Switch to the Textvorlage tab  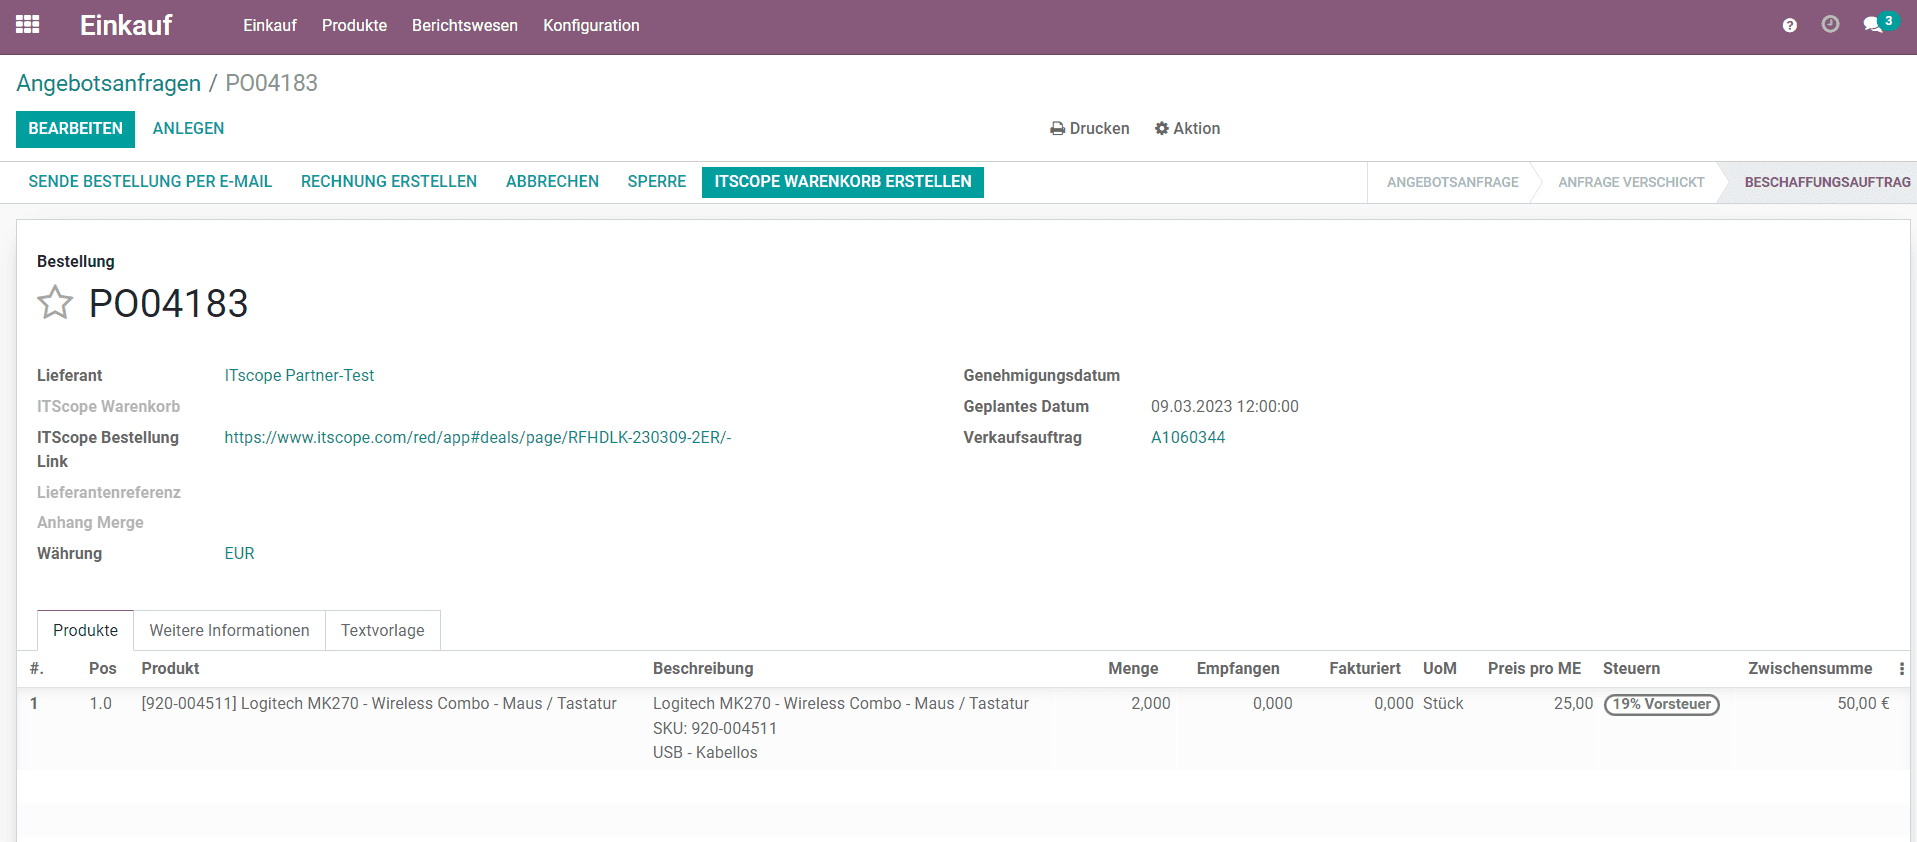[x=382, y=631]
